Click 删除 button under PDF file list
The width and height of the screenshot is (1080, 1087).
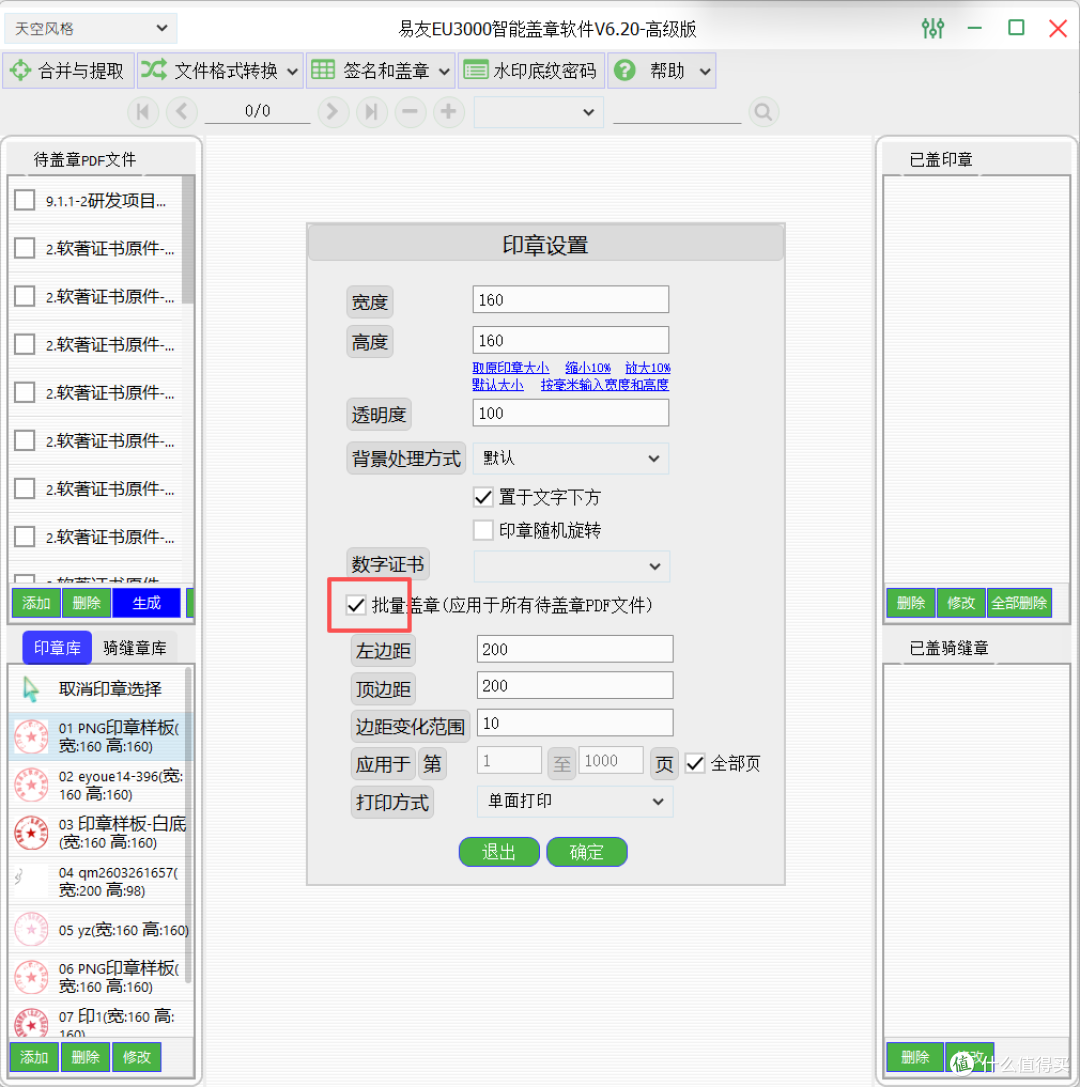[87, 602]
